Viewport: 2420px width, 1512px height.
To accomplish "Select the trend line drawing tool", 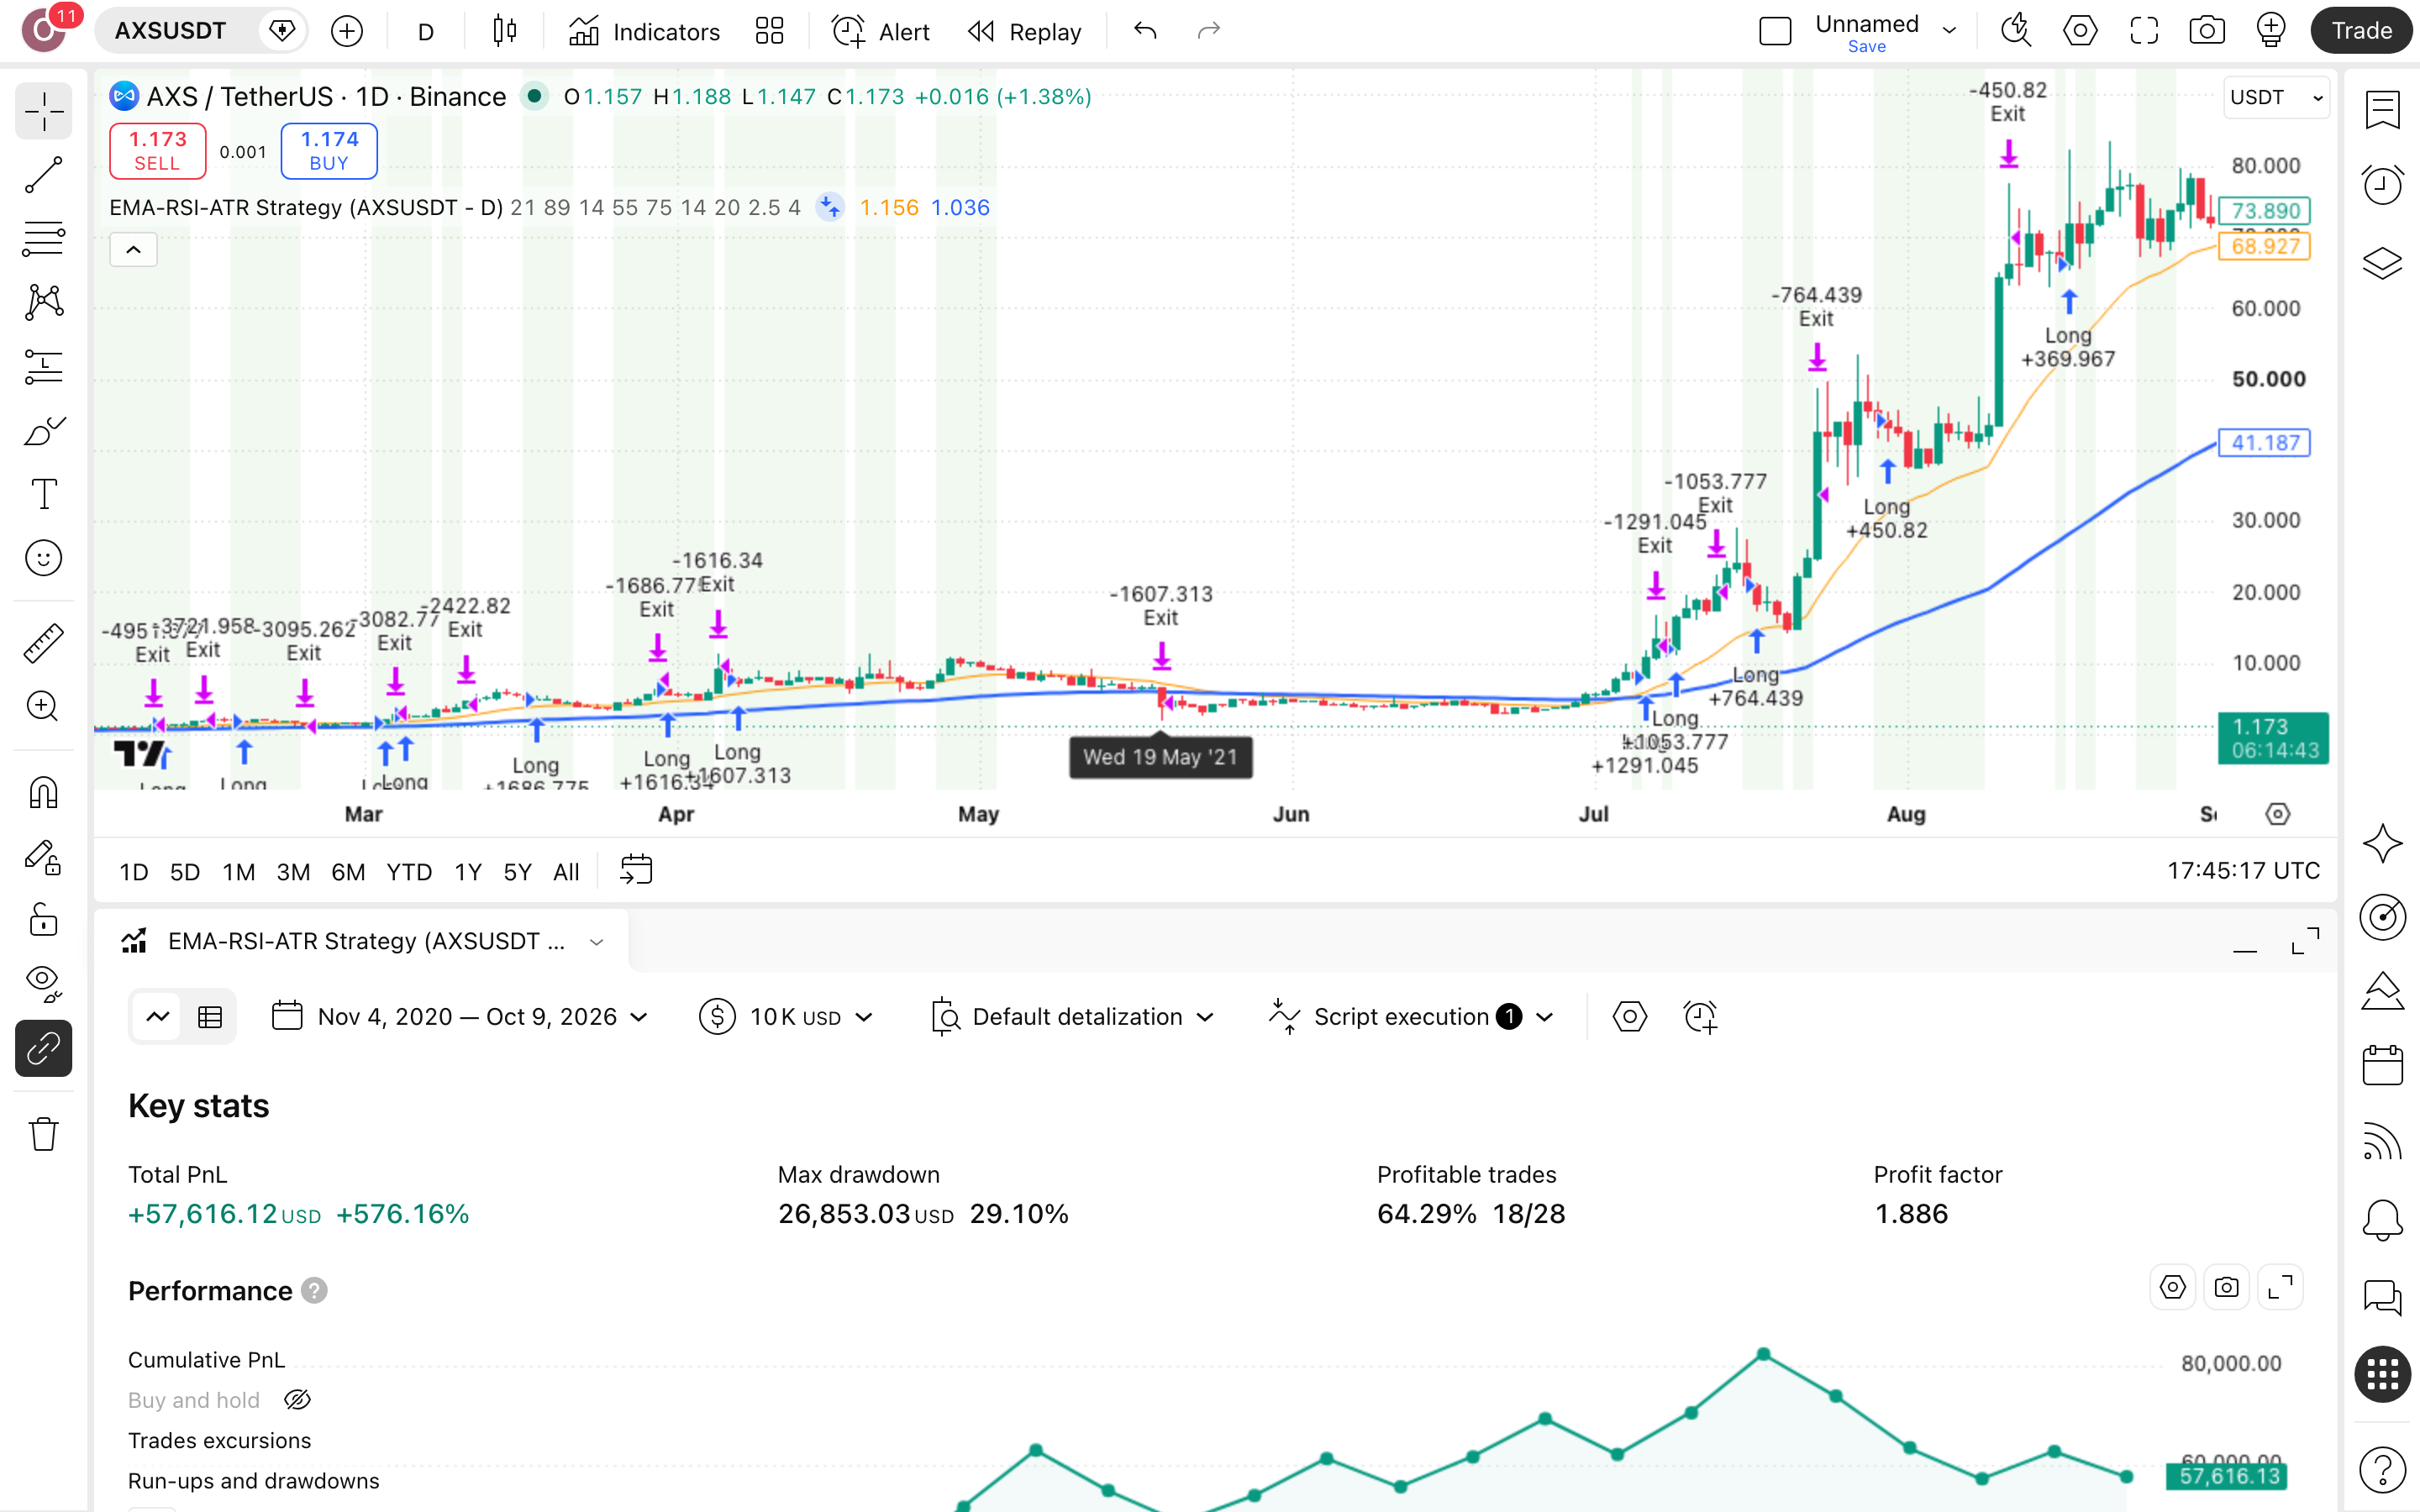I will pos(43,175).
